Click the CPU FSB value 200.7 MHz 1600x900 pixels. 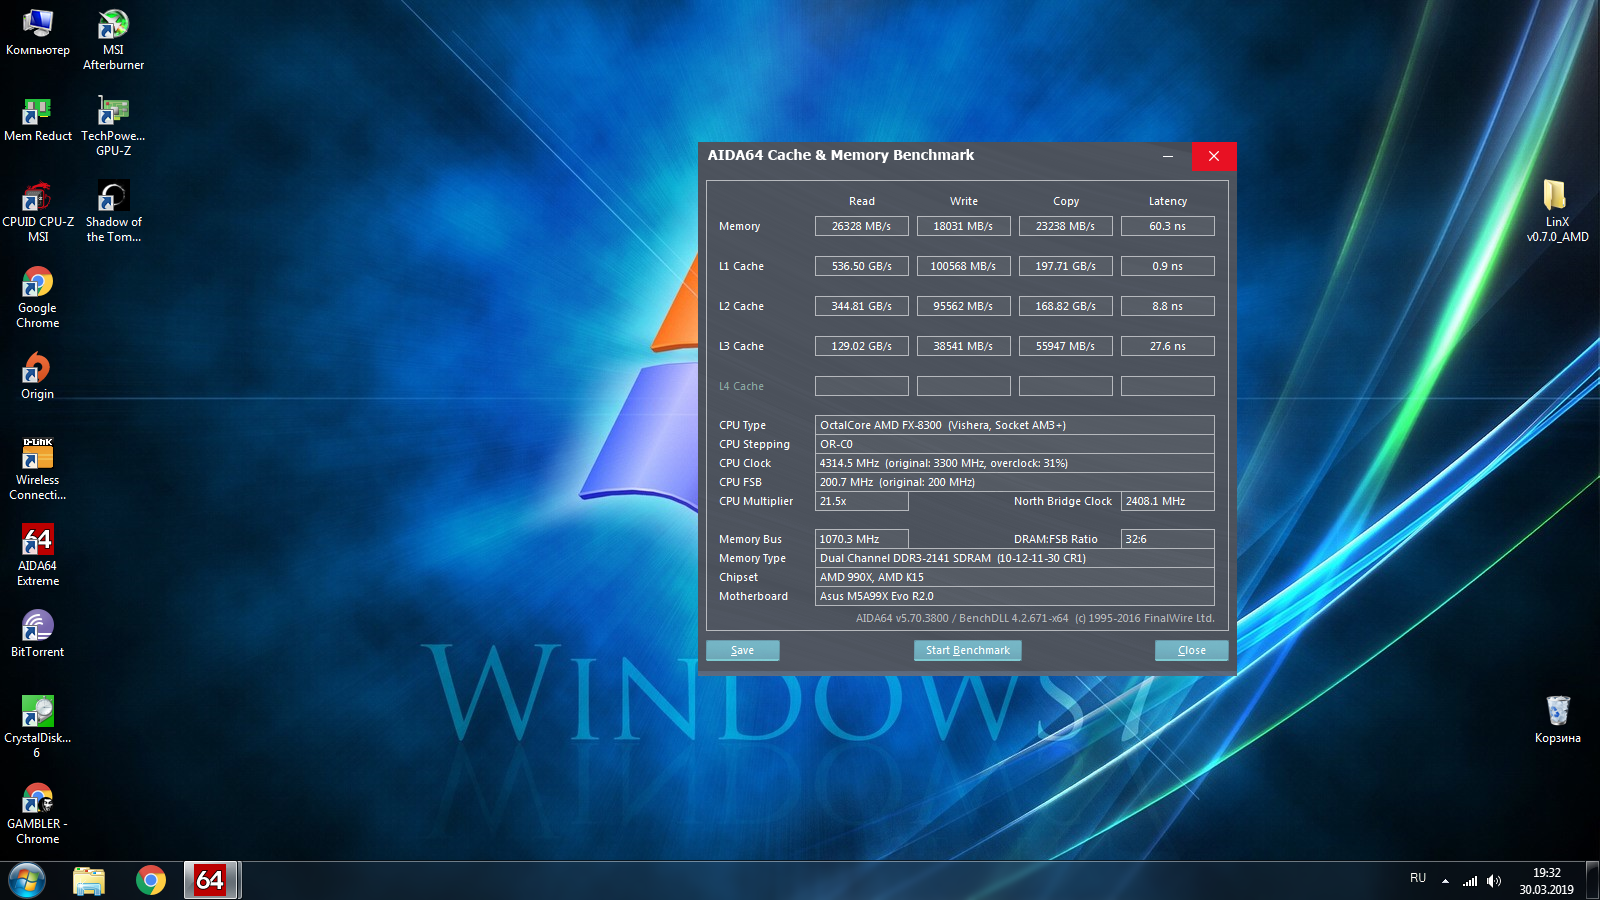click(1015, 482)
